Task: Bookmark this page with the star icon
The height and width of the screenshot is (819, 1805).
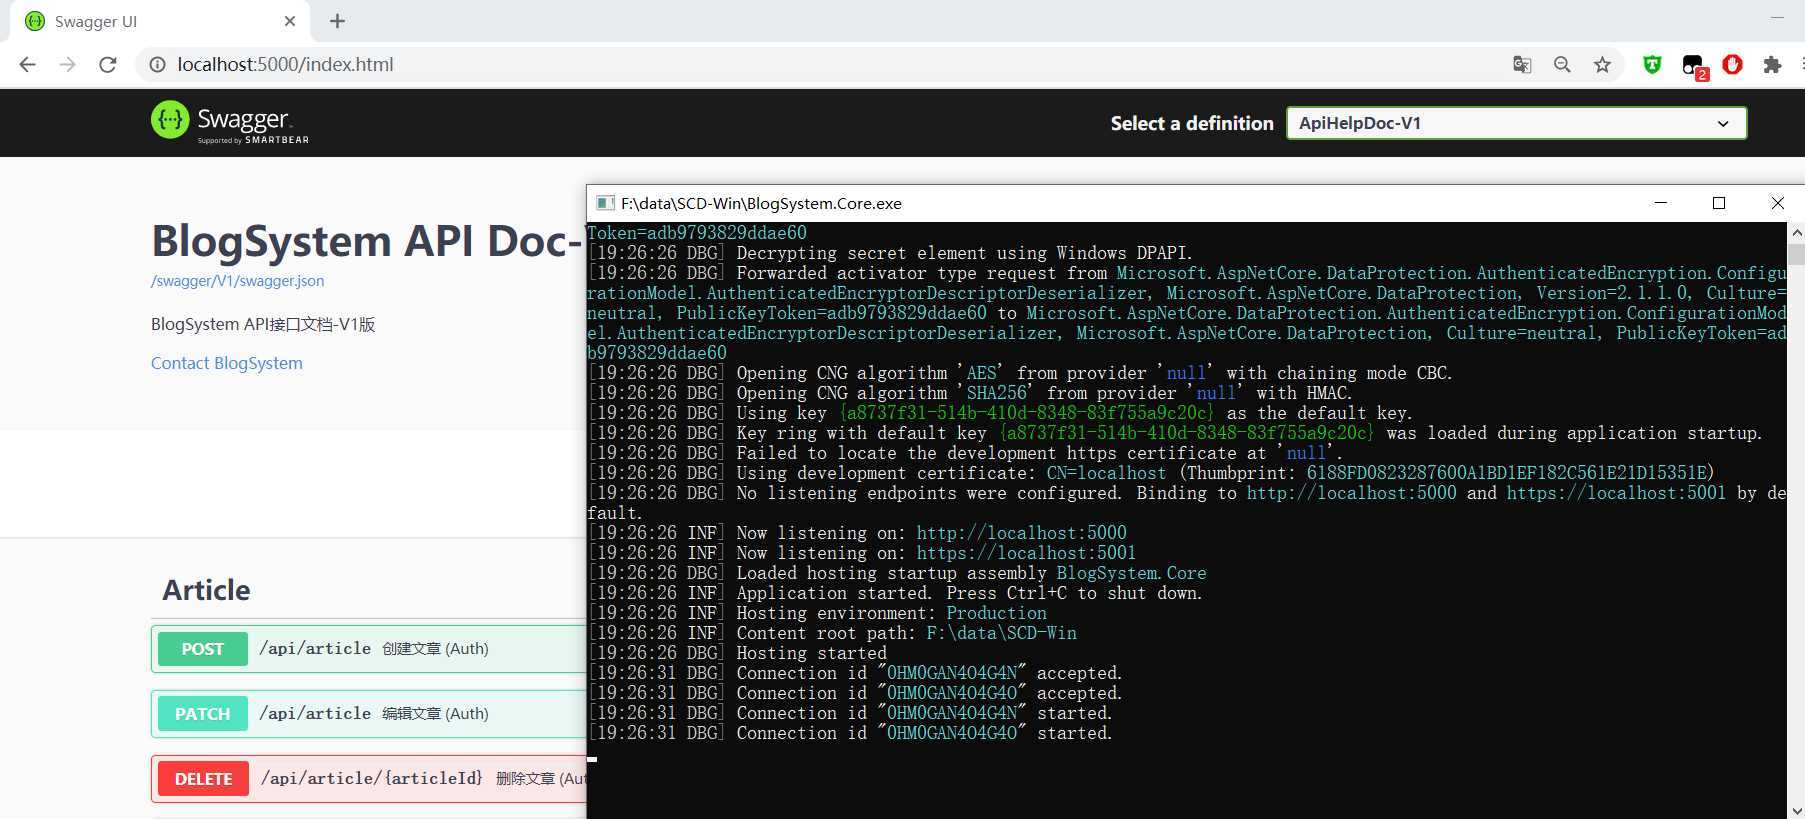Action: click(x=1602, y=64)
